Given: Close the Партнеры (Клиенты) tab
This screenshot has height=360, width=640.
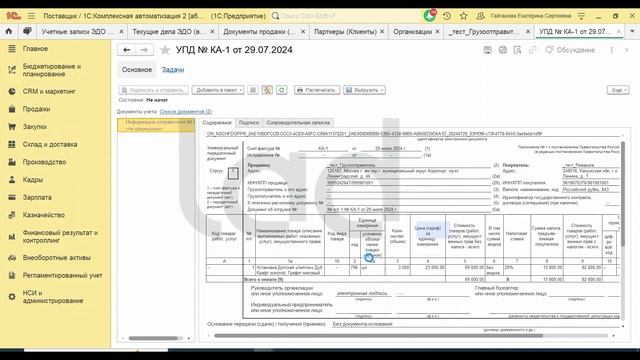Looking at the screenshot, I should pos(382,31).
